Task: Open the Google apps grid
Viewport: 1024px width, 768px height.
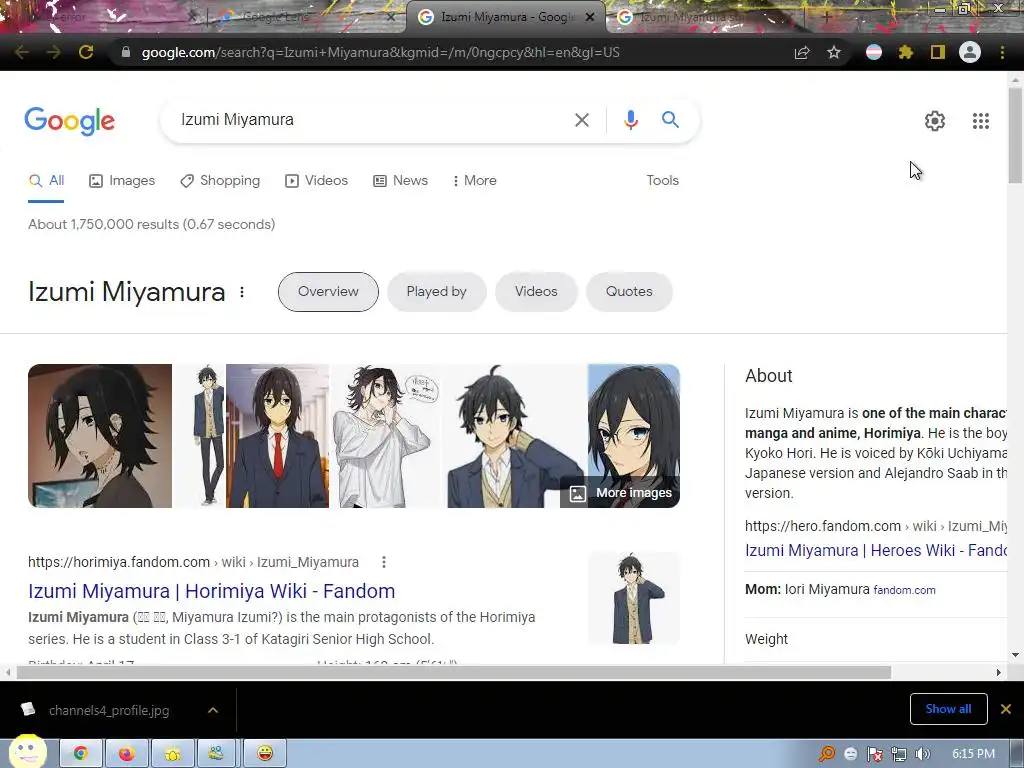Action: [981, 121]
